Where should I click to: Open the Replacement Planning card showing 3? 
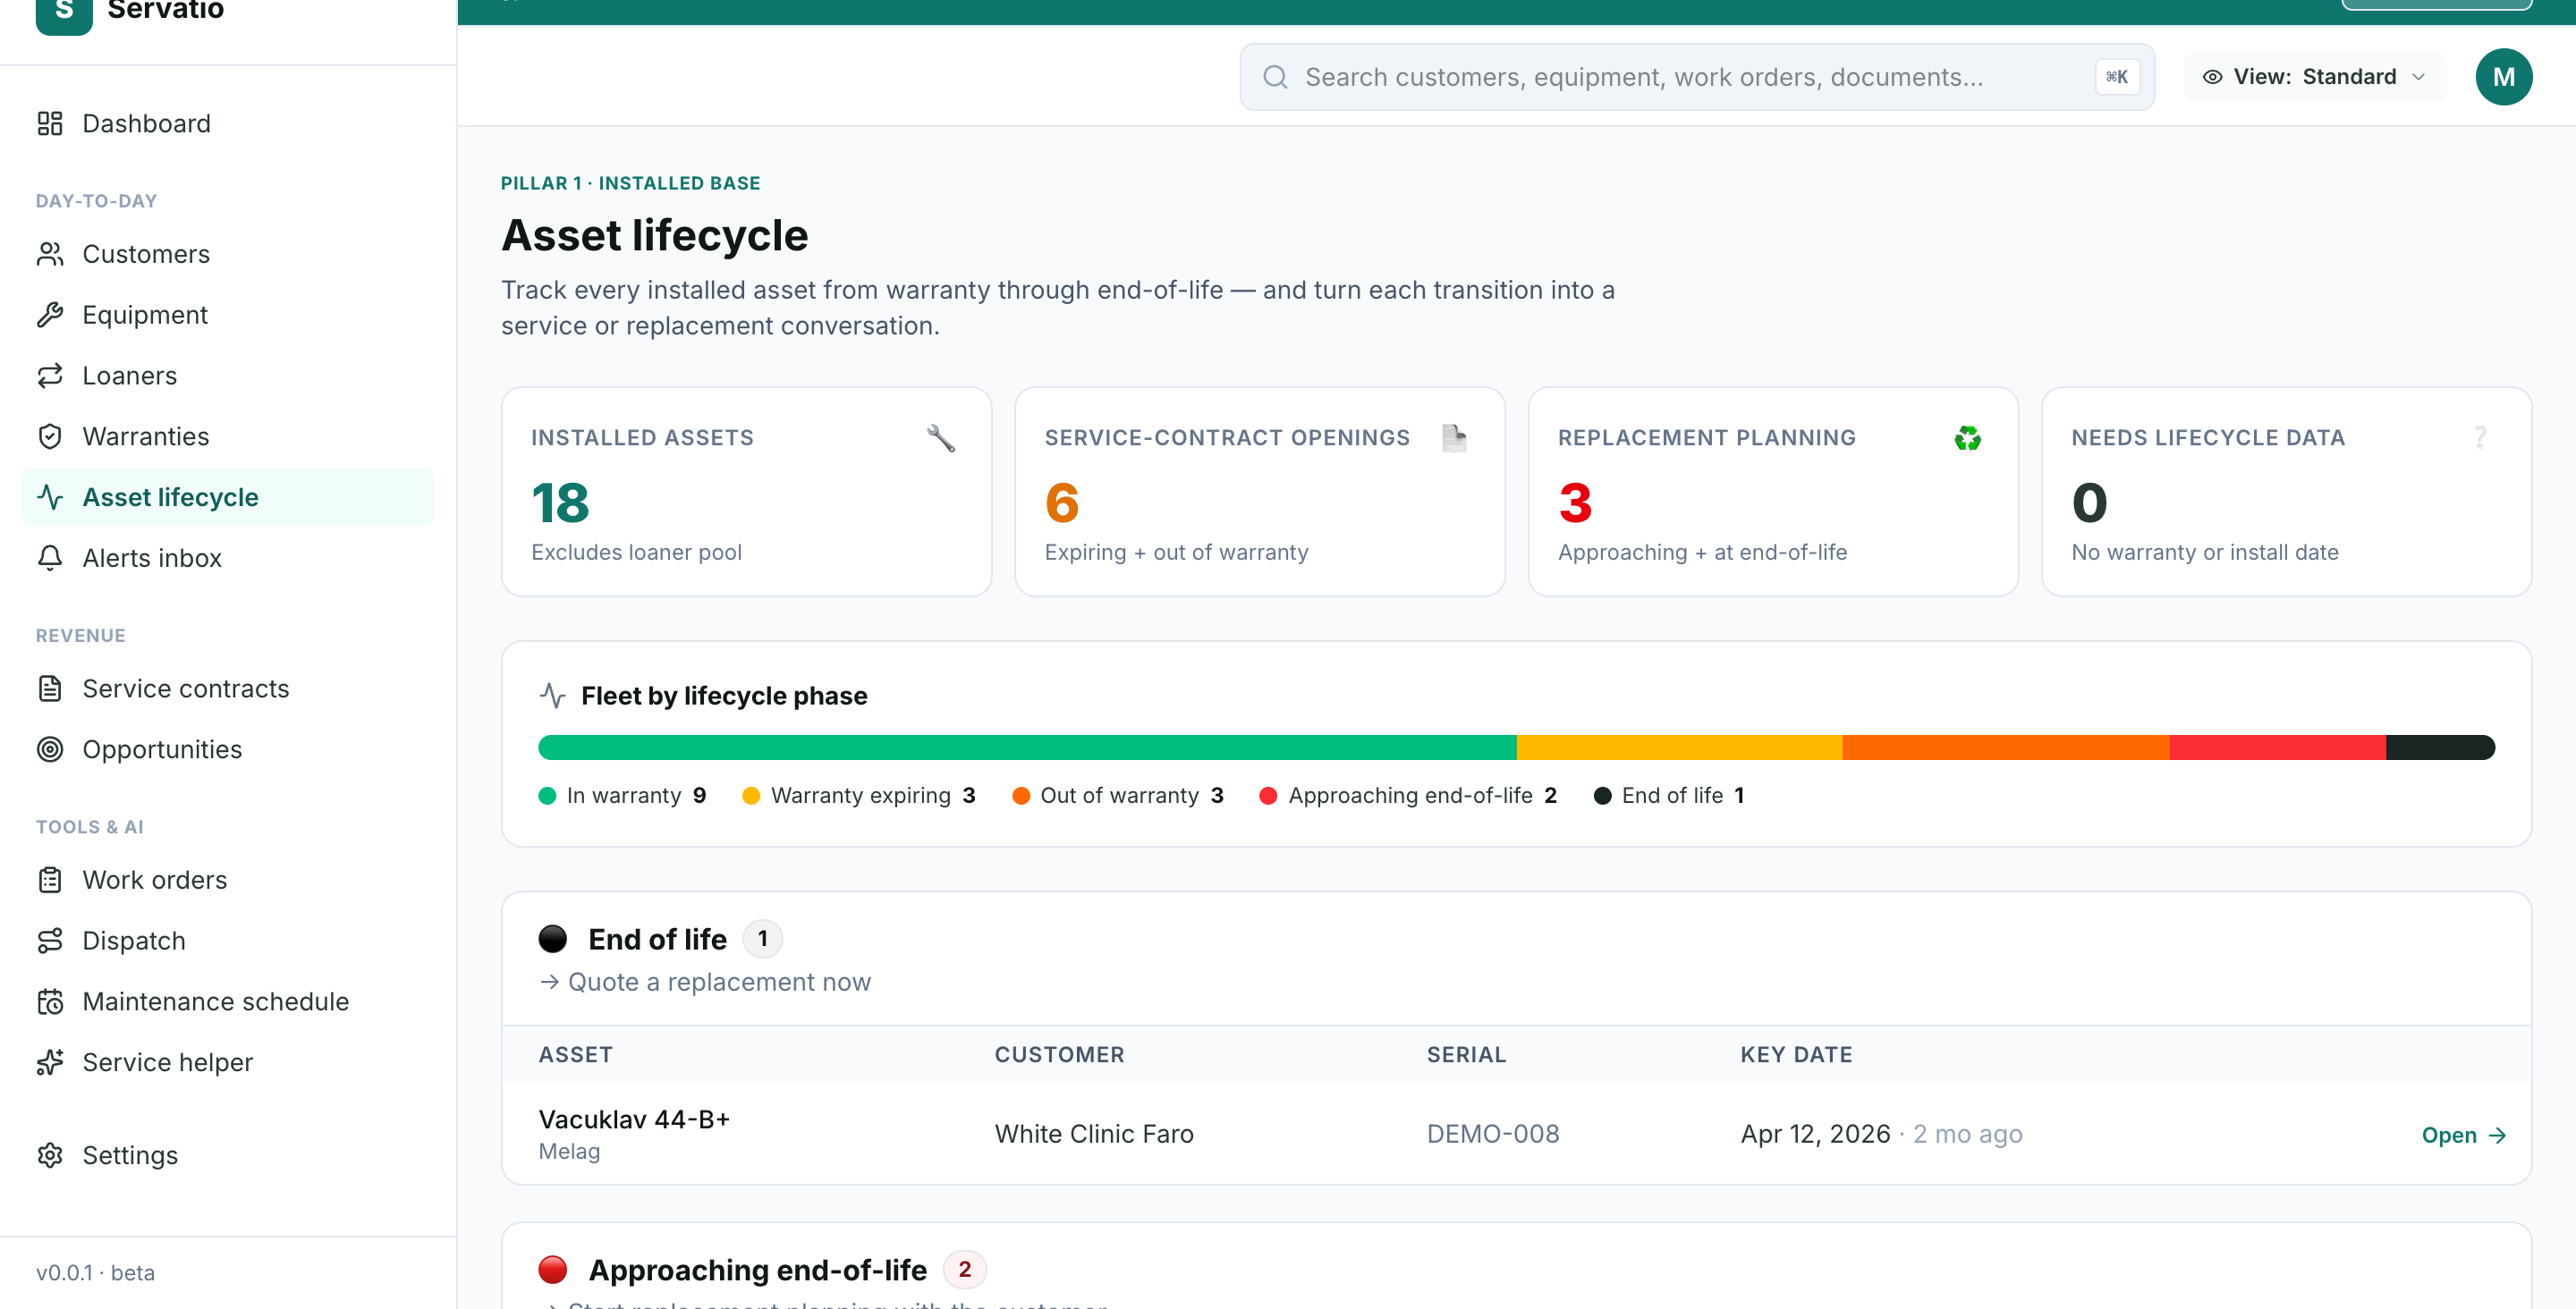1774,492
